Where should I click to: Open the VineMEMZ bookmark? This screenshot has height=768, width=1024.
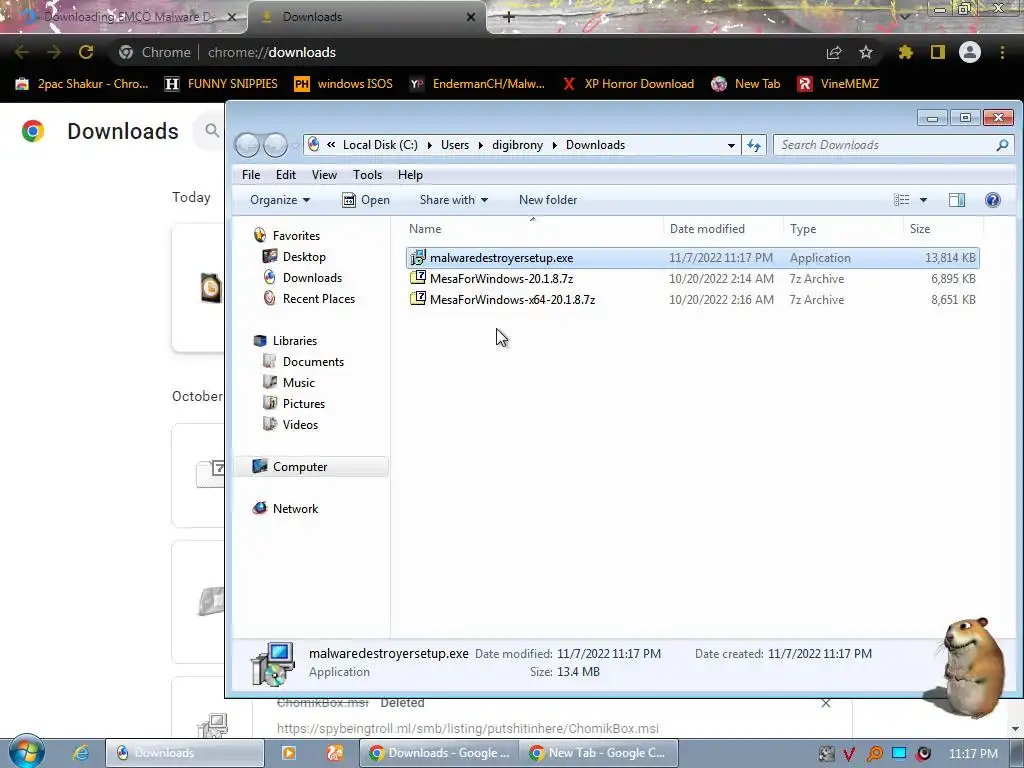tap(839, 84)
